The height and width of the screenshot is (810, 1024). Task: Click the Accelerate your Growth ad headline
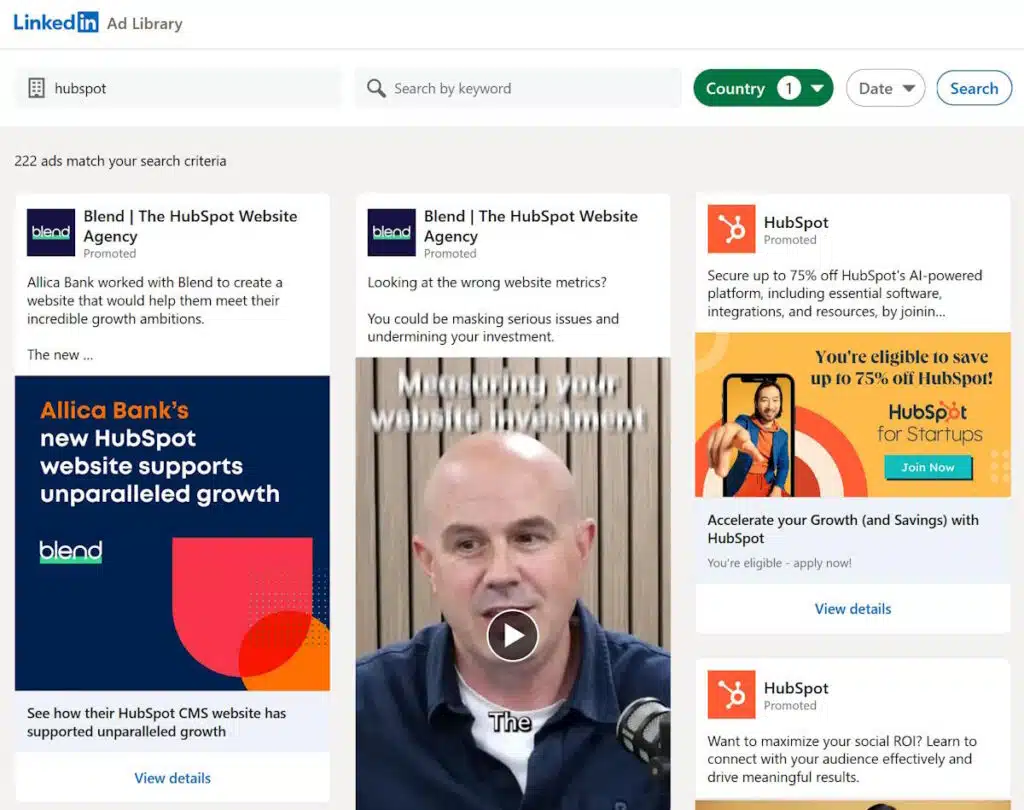[842, 529]
